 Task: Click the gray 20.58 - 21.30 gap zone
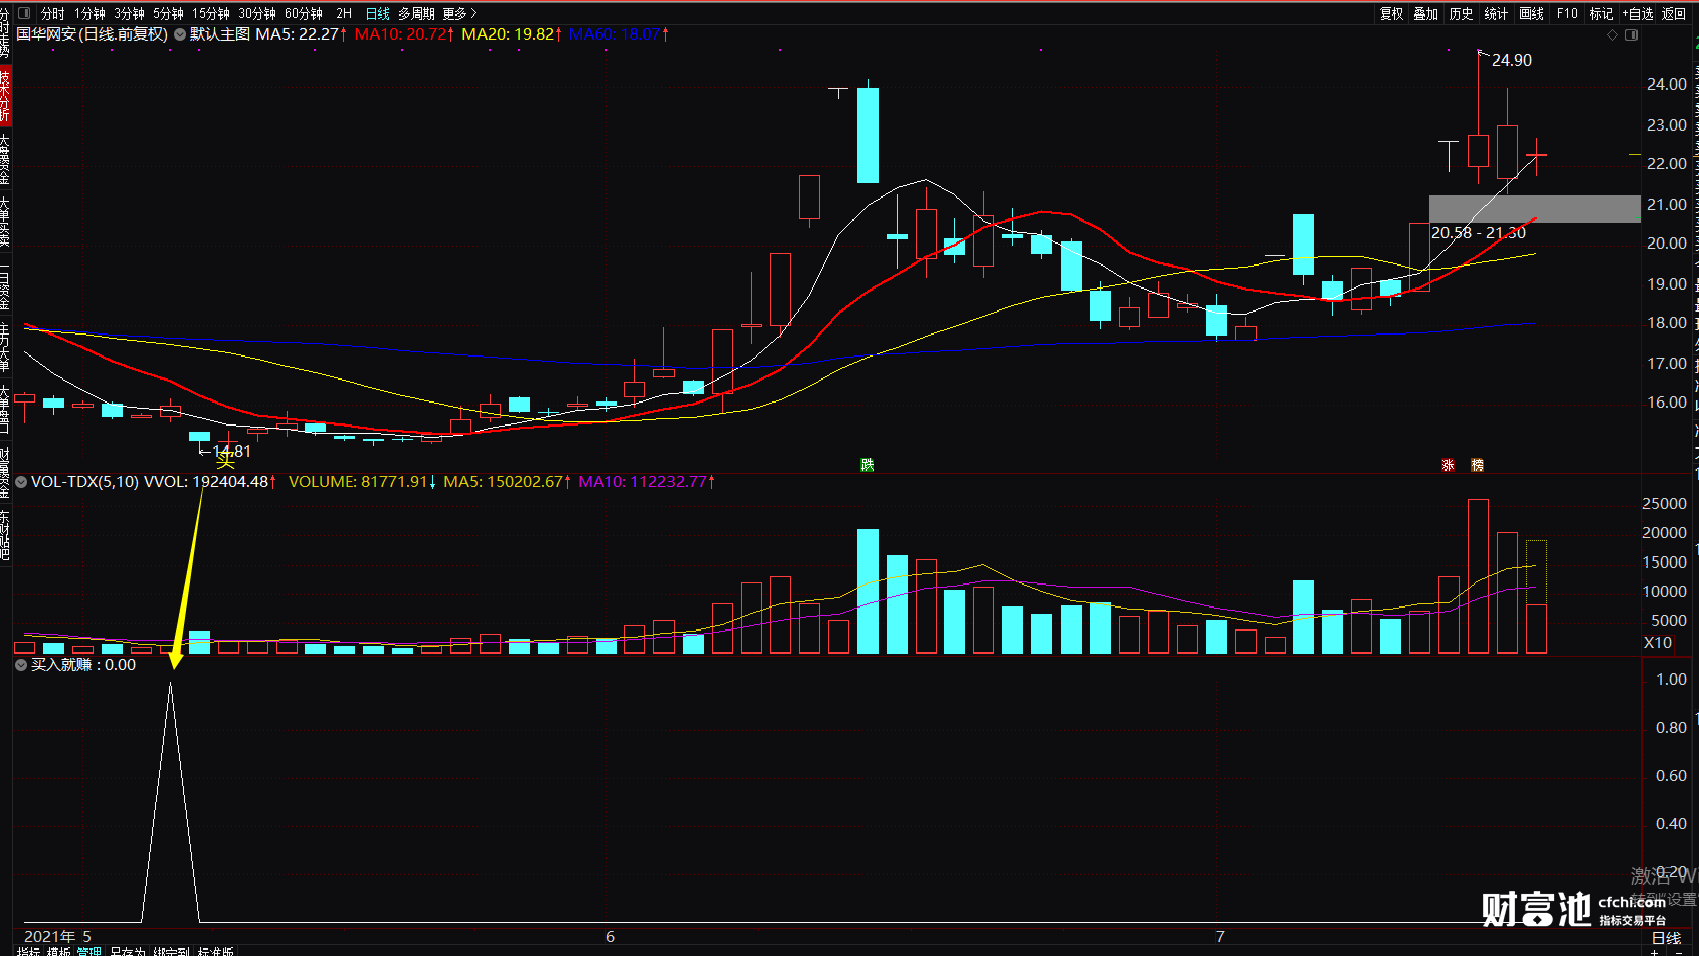[1534, 209]
